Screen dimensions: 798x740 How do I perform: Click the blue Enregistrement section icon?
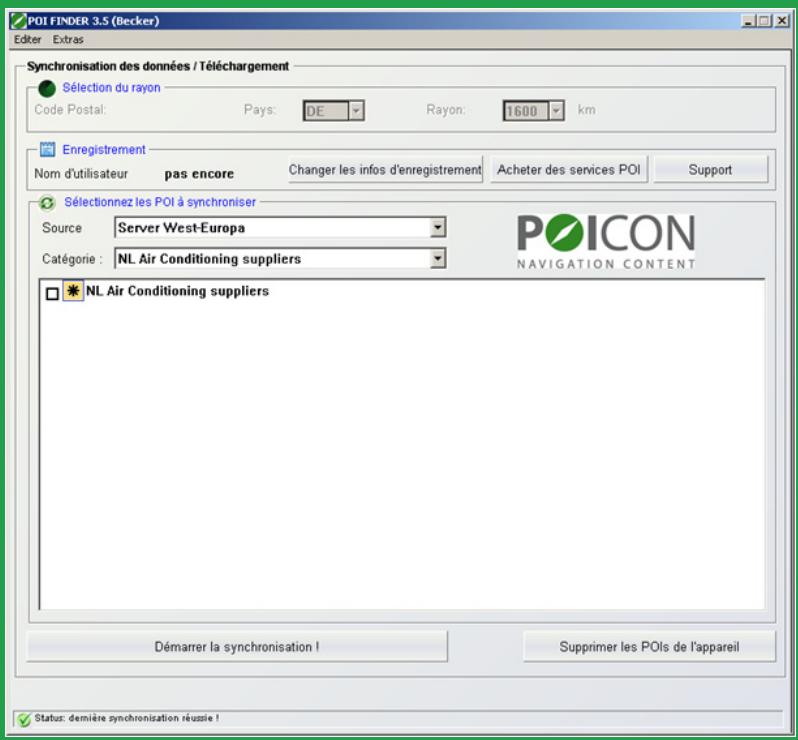[x=47, y=149]
